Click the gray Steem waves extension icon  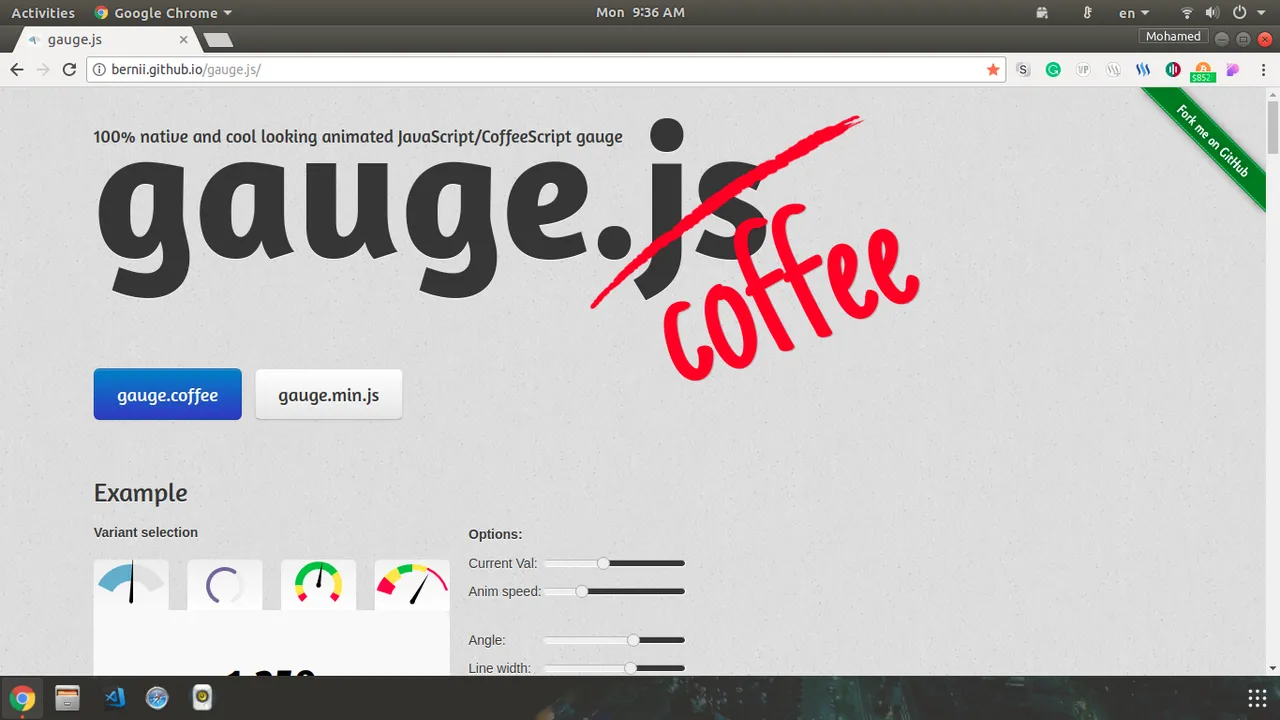(x=1113, y=70)
